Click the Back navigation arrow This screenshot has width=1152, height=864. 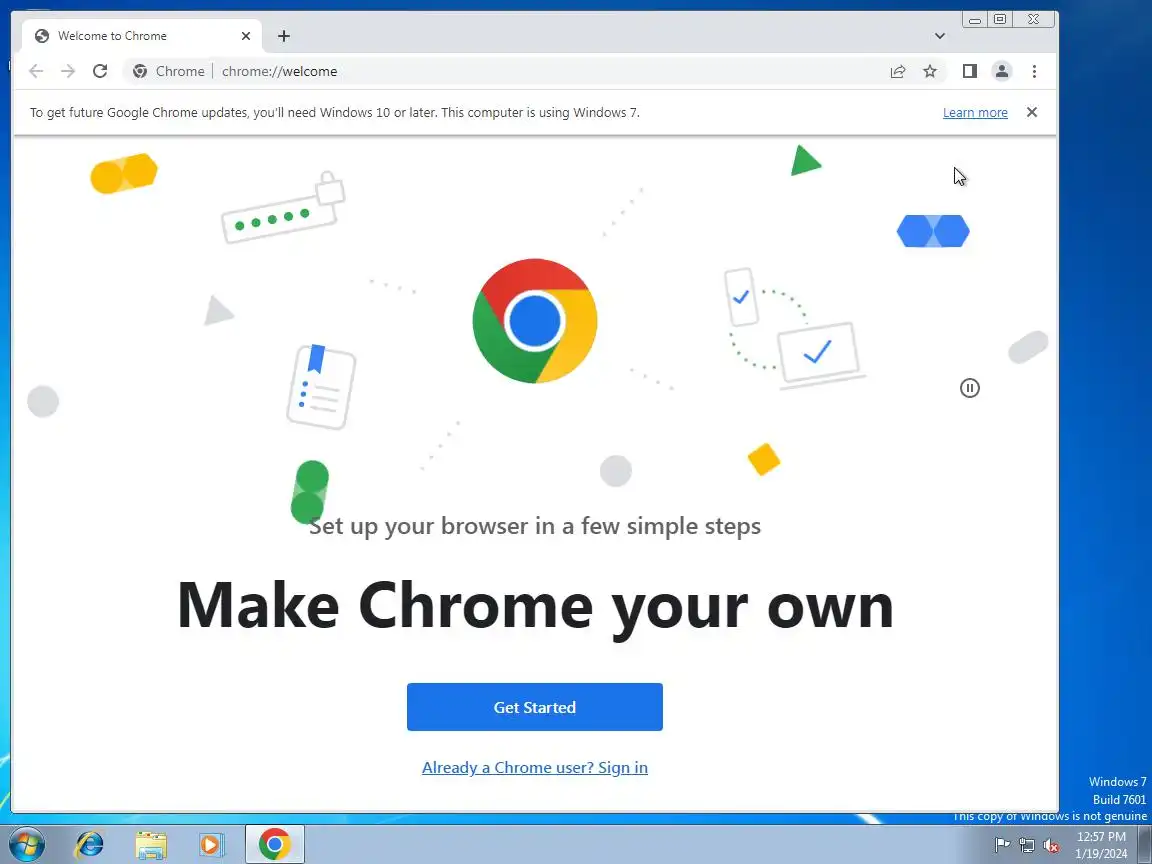click(x=36, y=71)
